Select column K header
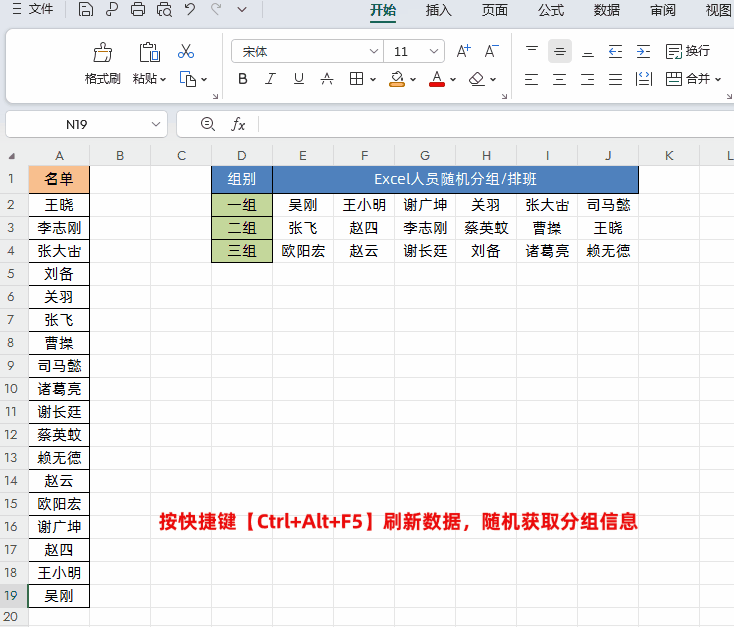 669,156
